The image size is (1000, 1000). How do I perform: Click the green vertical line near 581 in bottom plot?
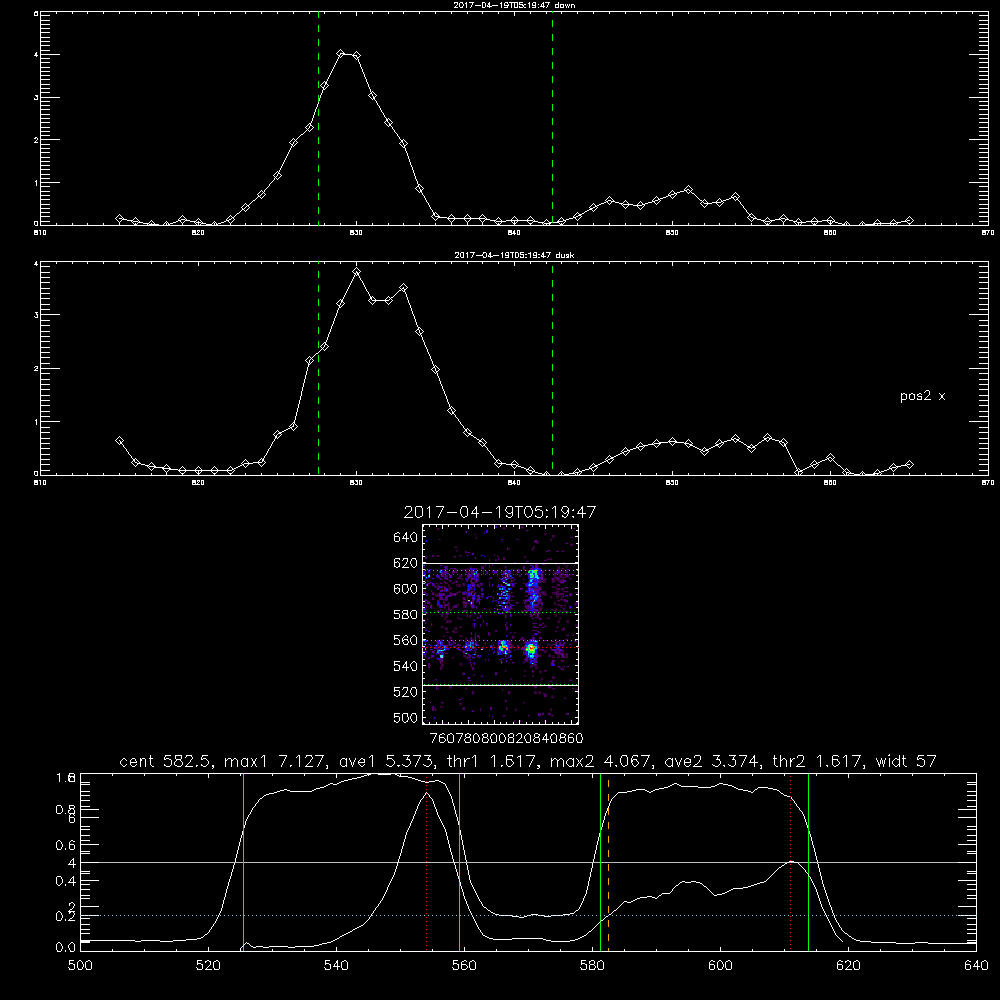click(600, 862)
